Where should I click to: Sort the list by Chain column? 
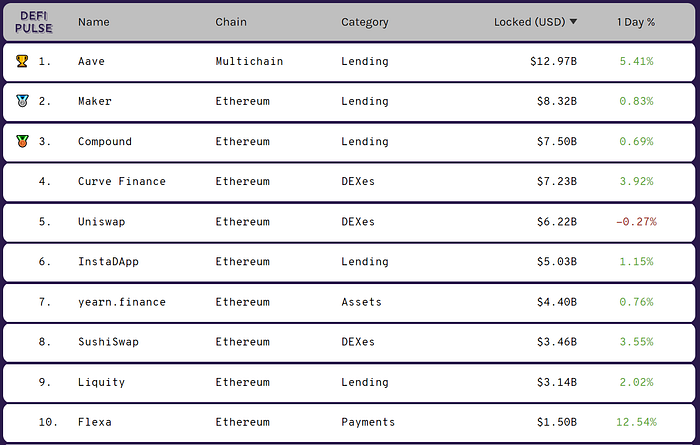231,22
